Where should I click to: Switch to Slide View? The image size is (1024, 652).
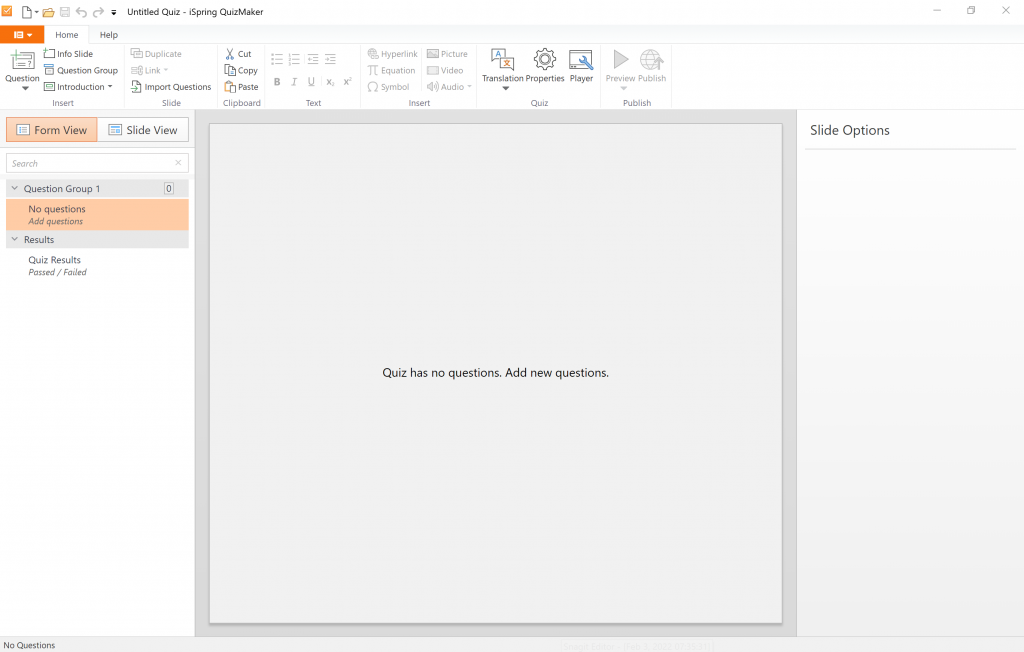coord(143,130)
